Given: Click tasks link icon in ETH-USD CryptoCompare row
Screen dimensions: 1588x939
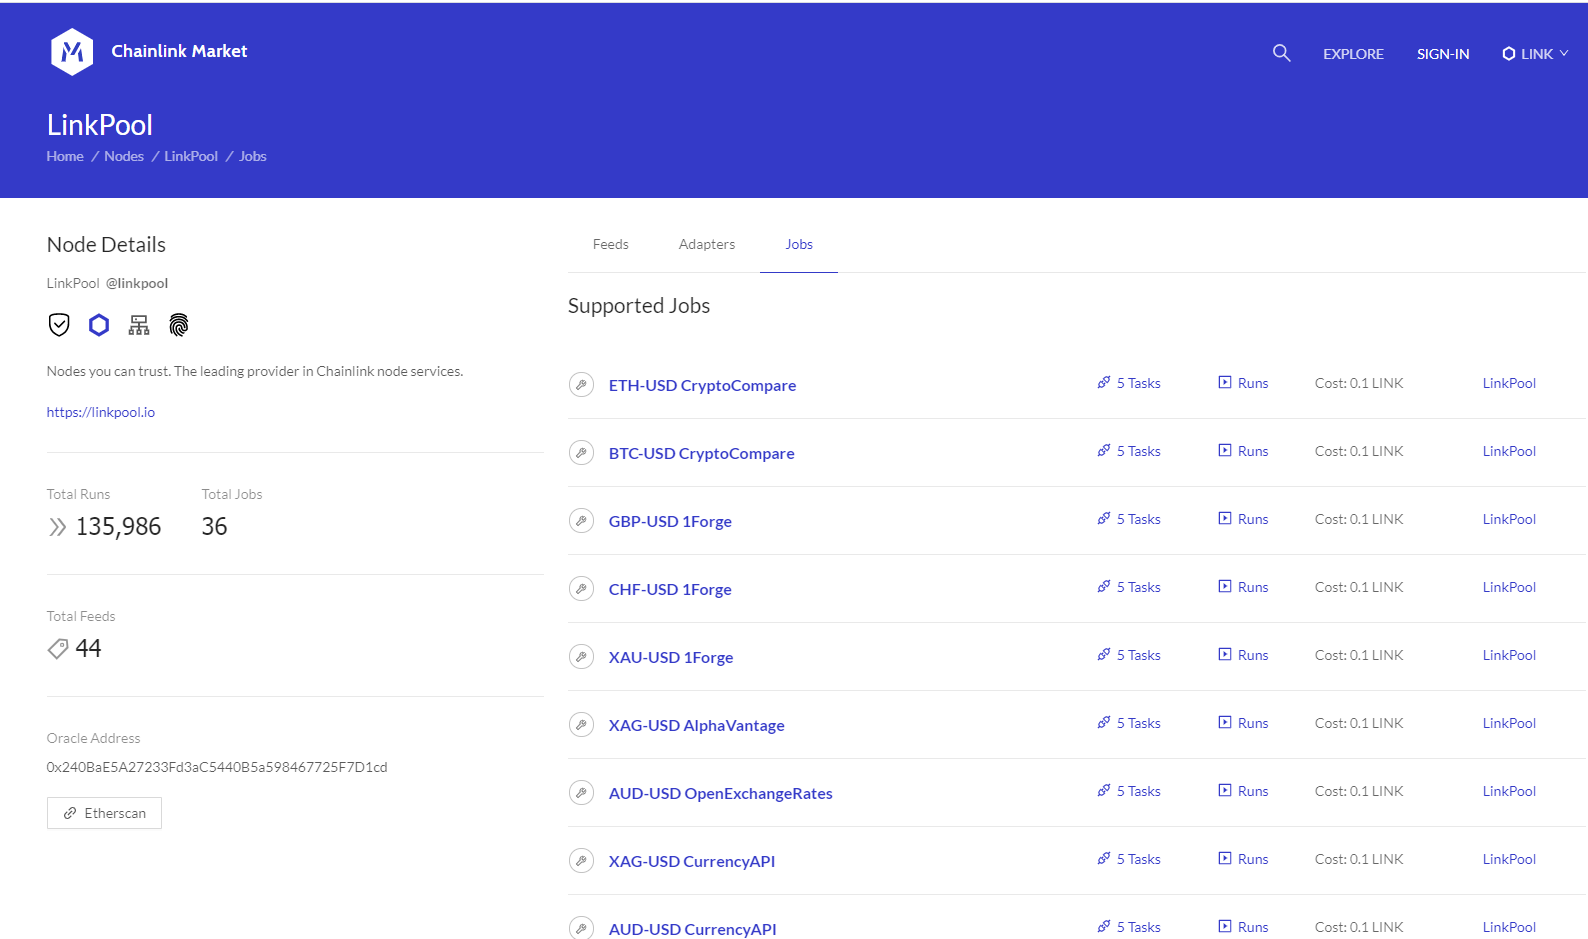Looking at the screenshot, I should [x=1104, y=382].
